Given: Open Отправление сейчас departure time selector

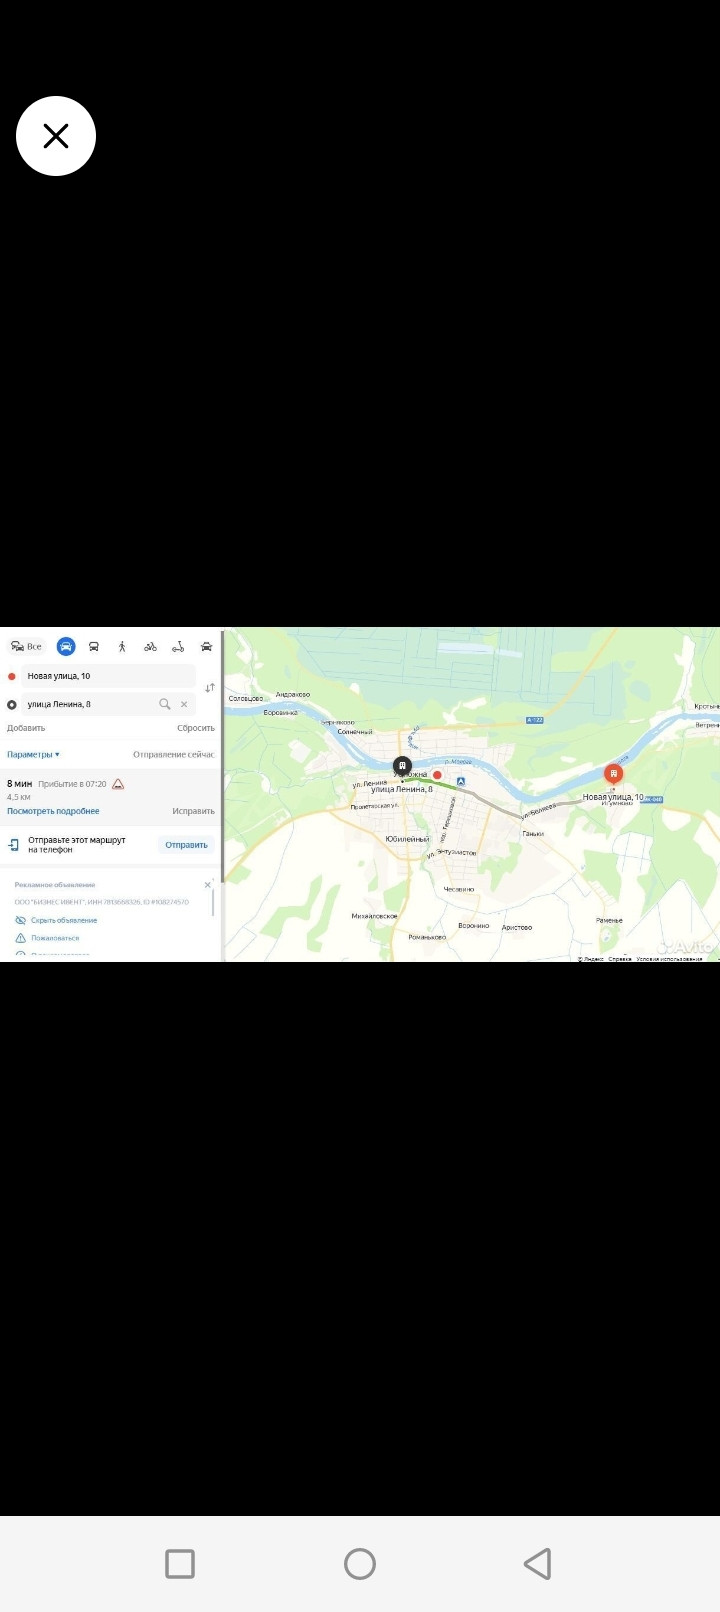Looking at the screenshot, I should click(x=174, y=754).
